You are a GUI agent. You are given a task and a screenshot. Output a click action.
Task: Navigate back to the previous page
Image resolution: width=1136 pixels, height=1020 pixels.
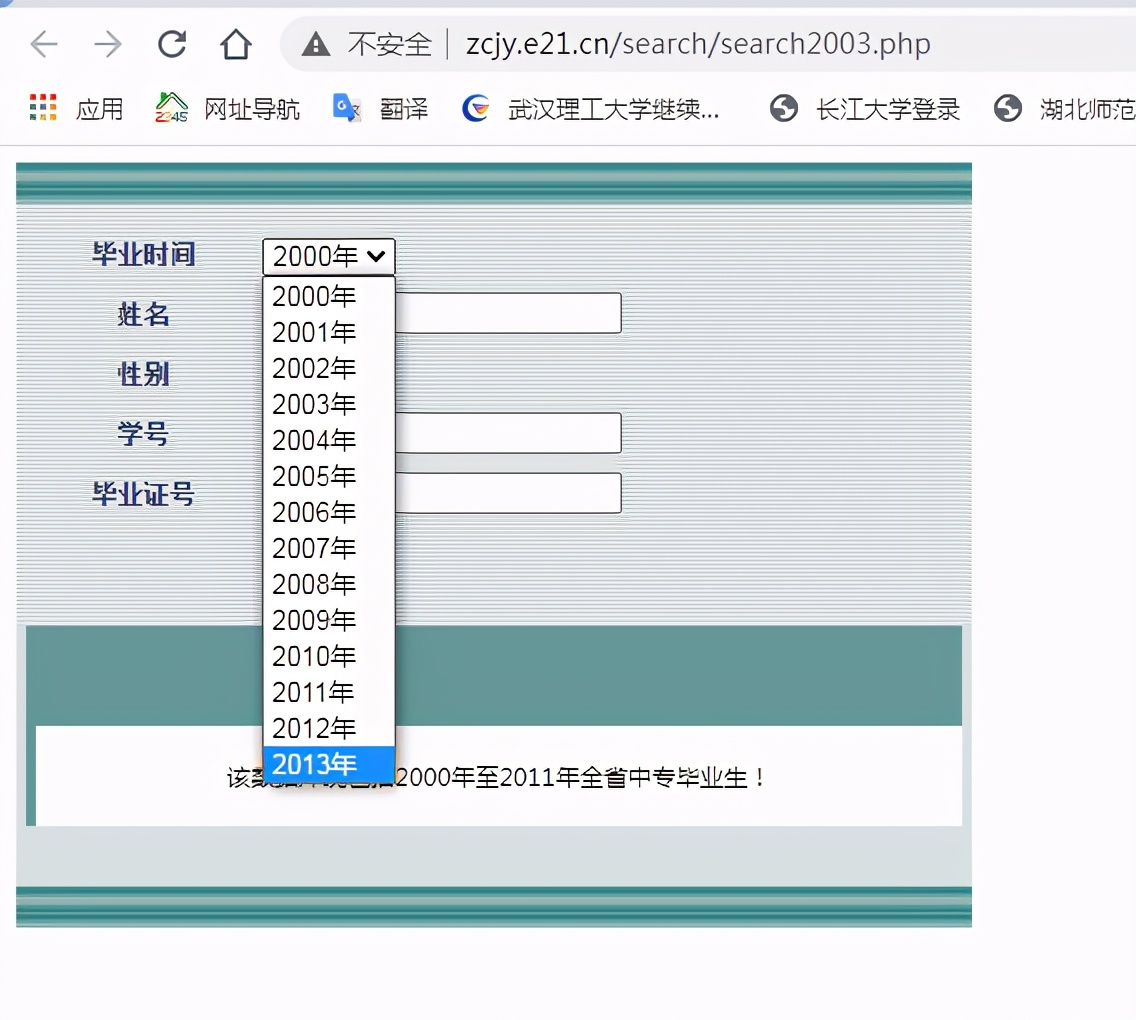coord(44,44)
